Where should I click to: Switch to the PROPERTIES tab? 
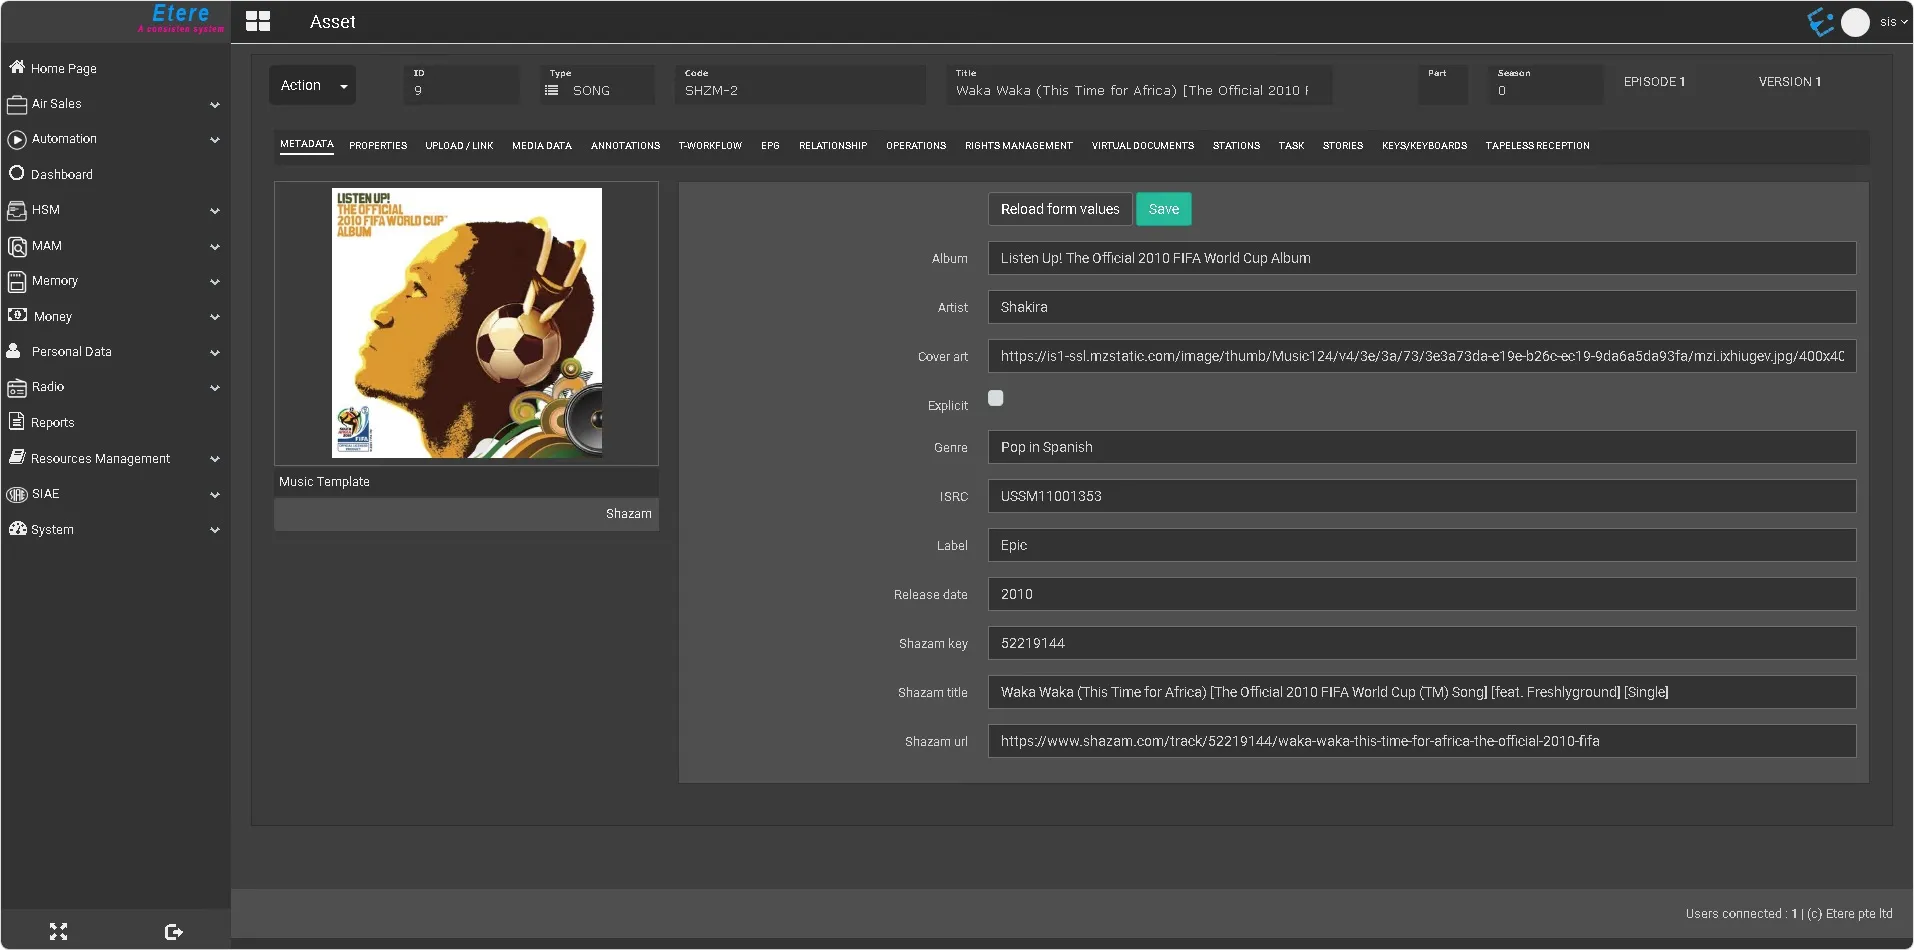pyautogui.click(x=378, y=146)
